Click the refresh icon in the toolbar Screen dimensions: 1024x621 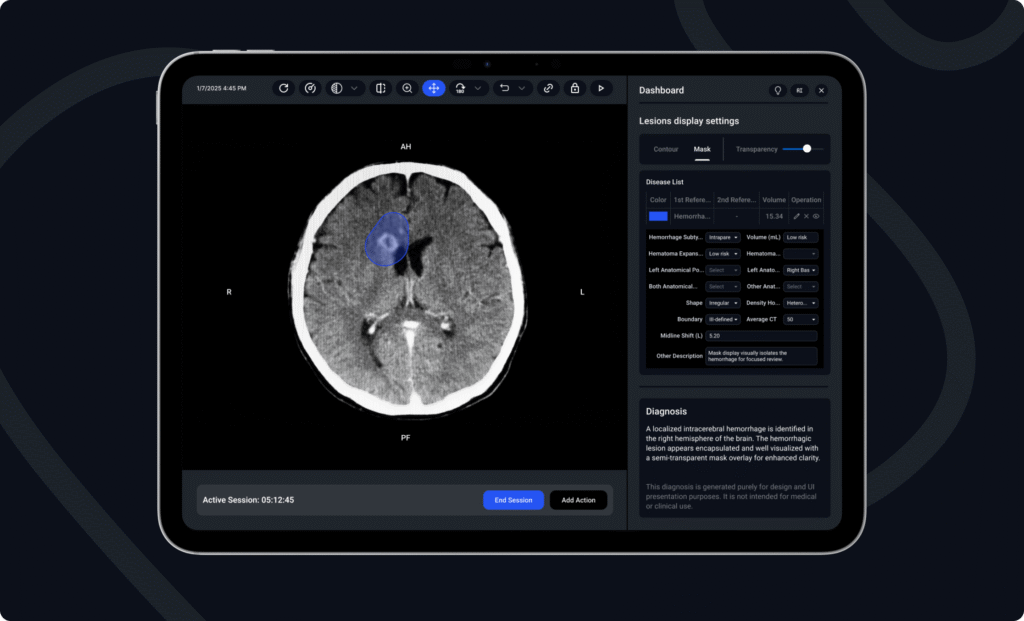point(284,88)
